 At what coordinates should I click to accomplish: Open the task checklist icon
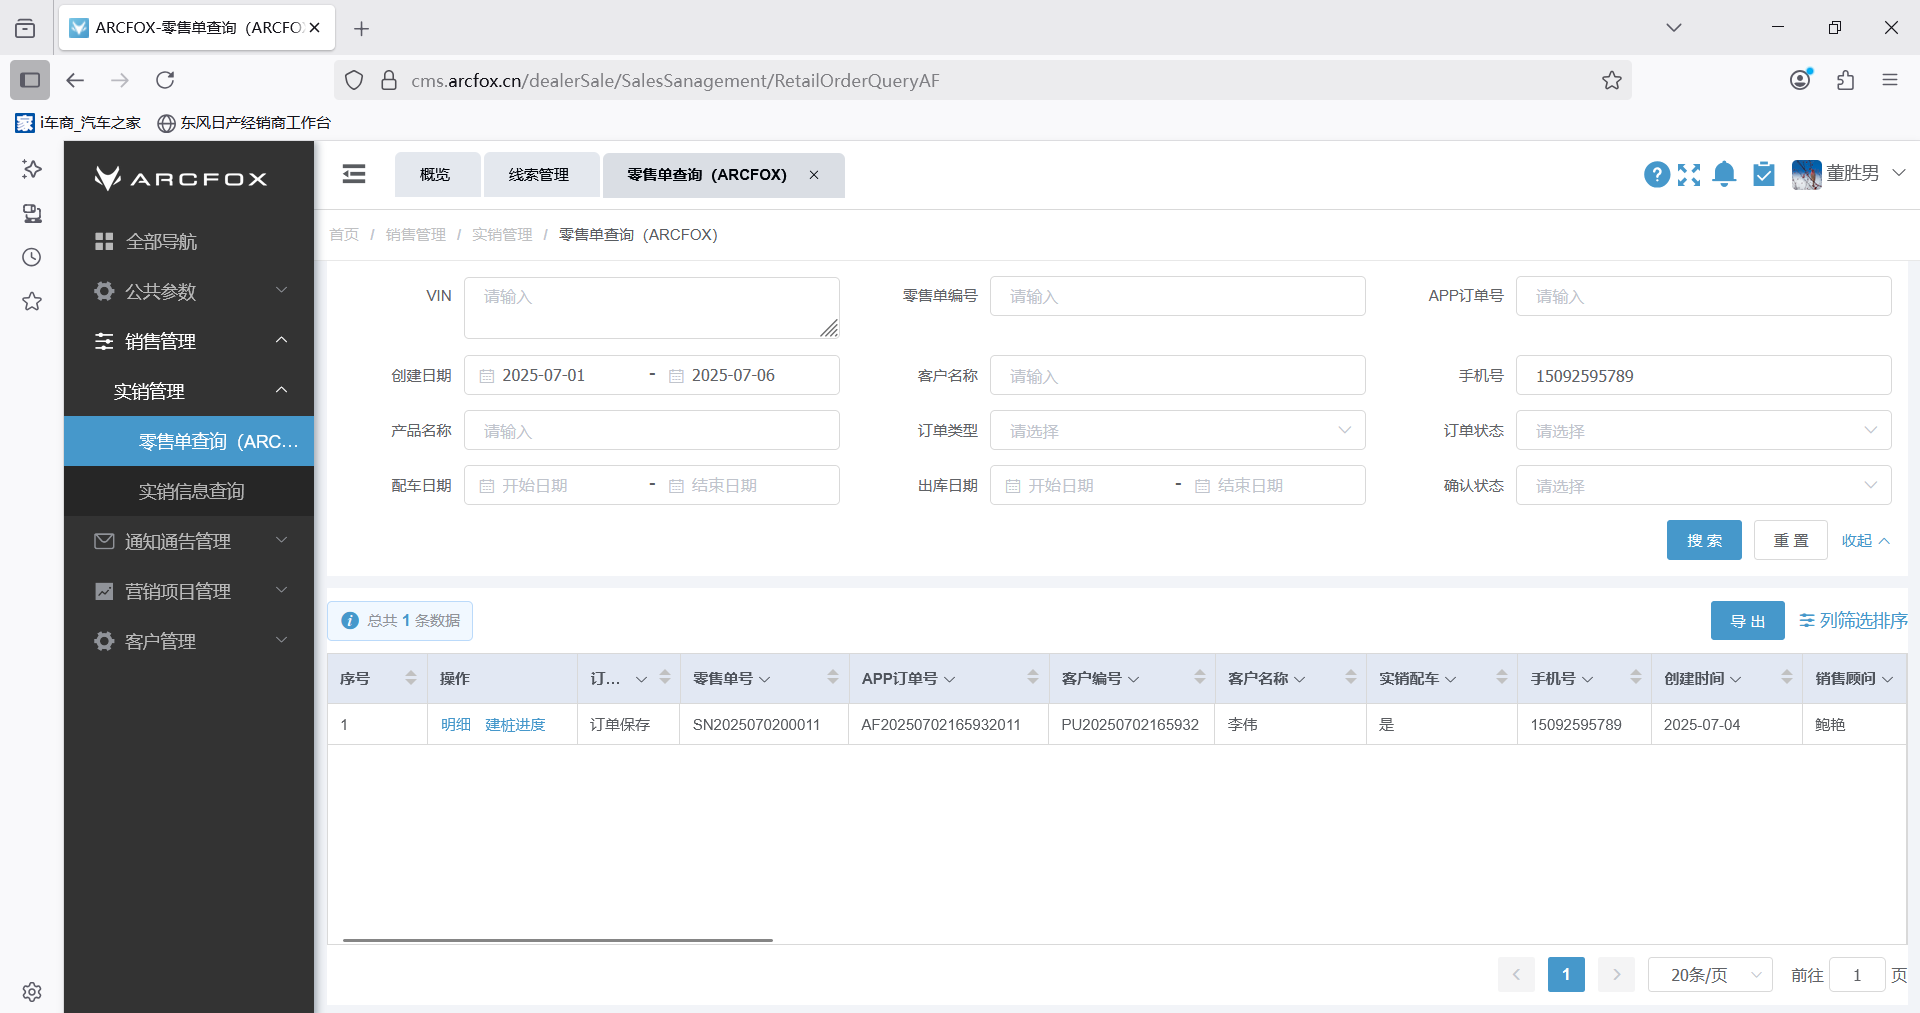1764,175
